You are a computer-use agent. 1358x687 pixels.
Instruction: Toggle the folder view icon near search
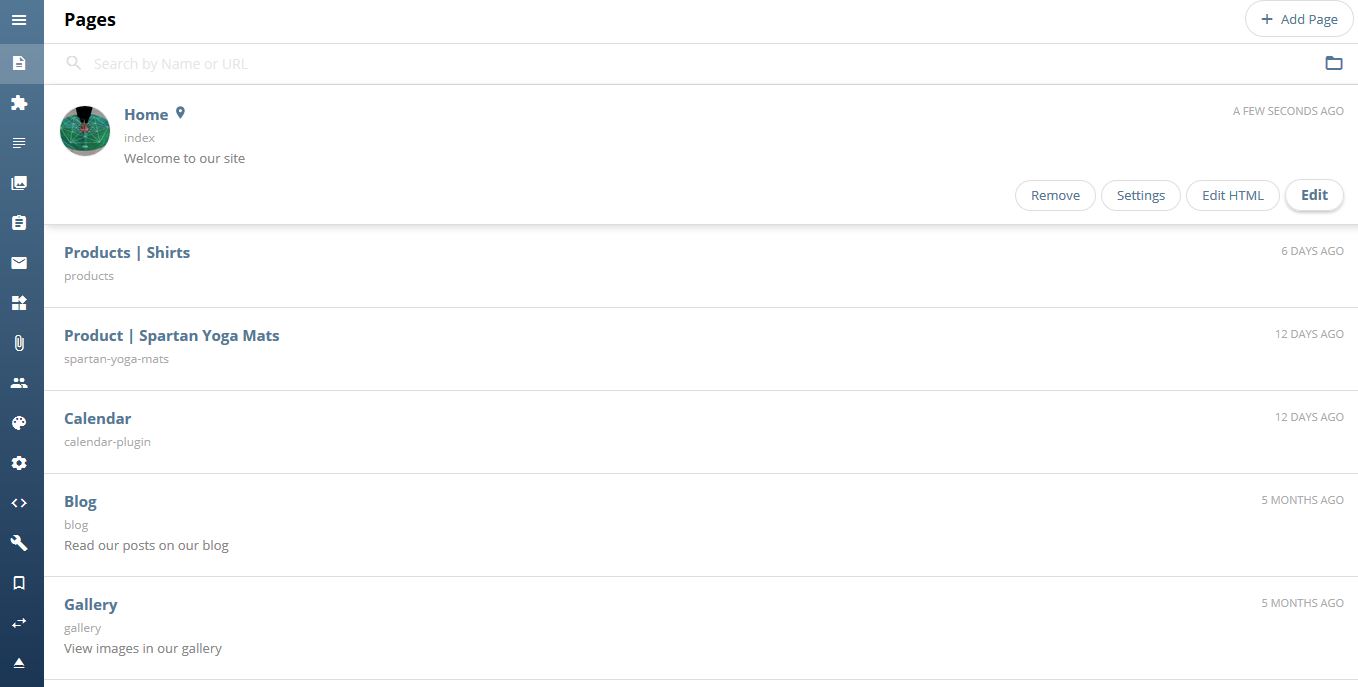click(x=1334, y=63)
